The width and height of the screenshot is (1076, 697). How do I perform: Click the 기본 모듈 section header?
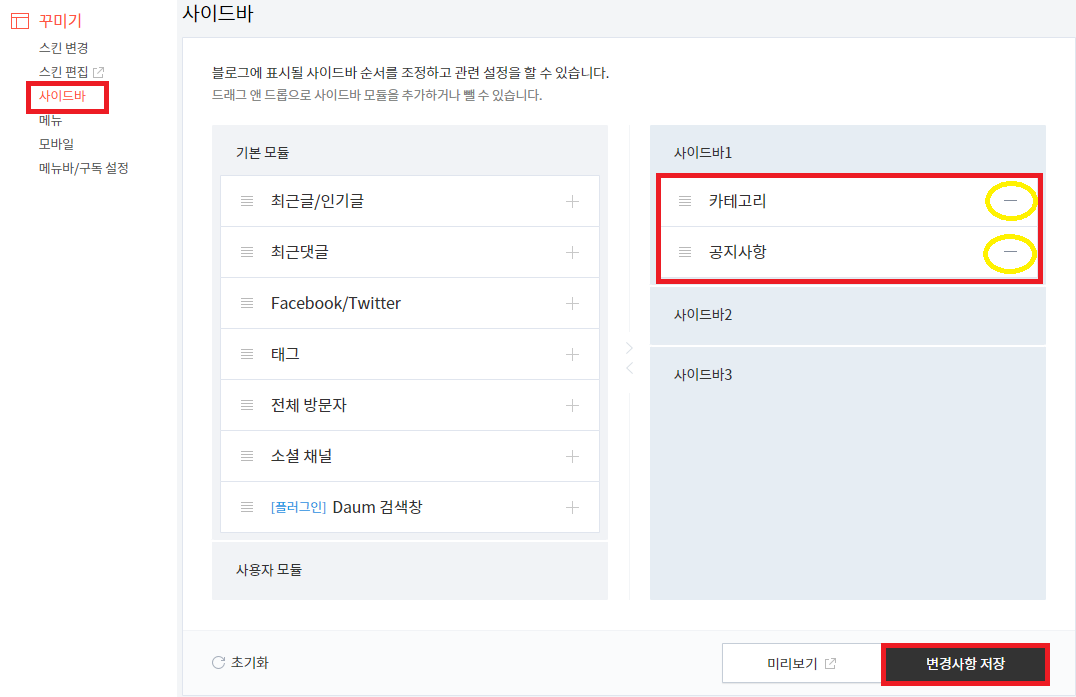(x=262, y=152)
